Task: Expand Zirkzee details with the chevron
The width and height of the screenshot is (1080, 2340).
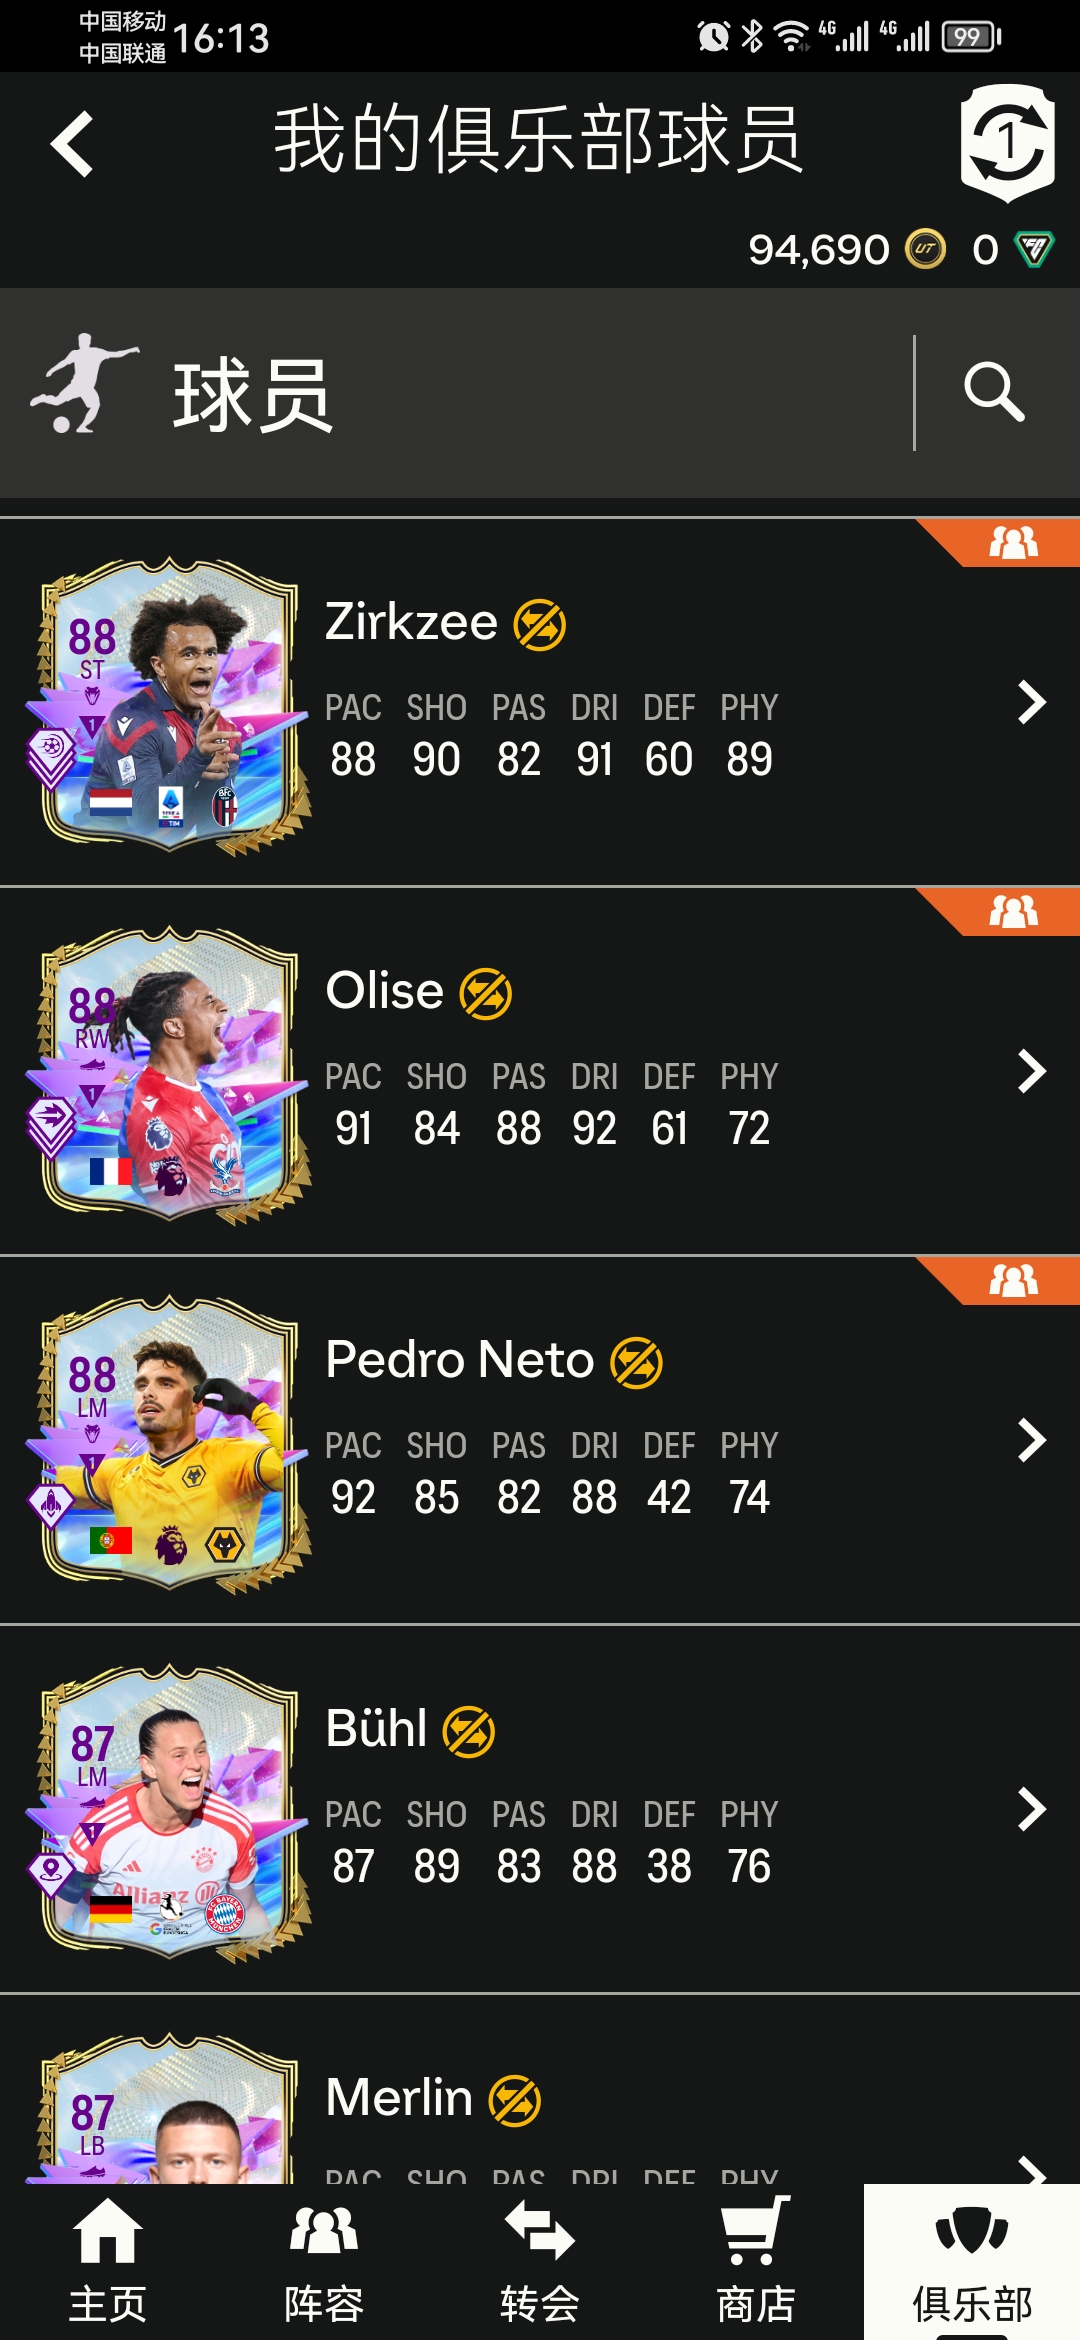Action: coord(1031,702)
